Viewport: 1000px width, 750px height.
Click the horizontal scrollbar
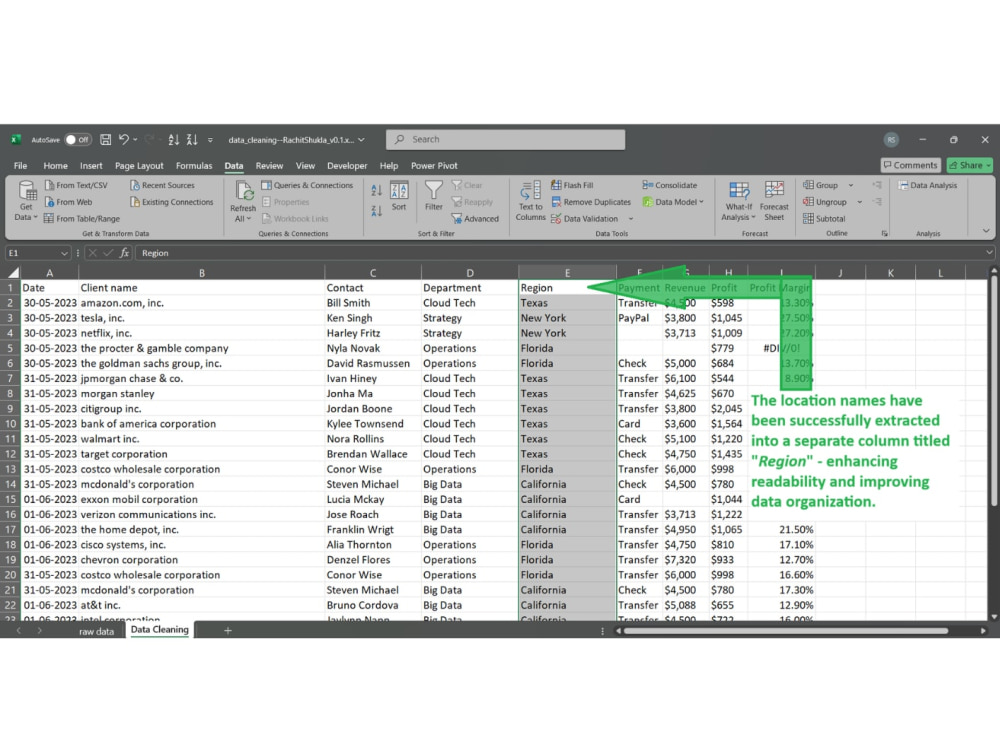[786, 631]
